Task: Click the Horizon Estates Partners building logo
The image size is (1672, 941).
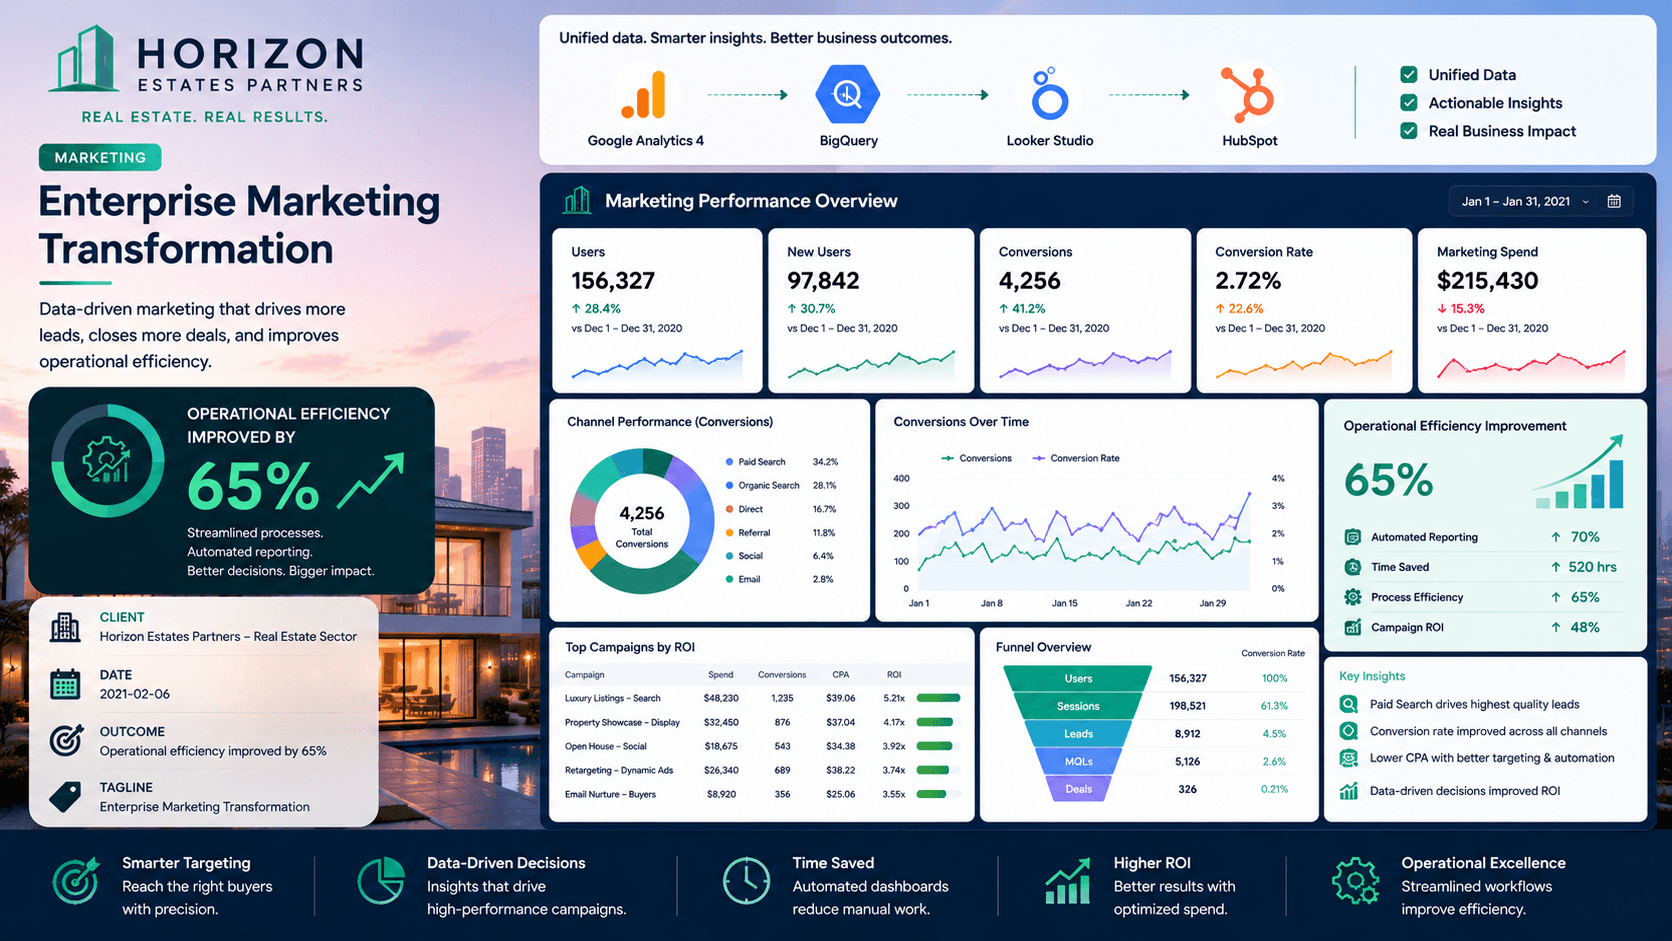Action: point(83,58)
